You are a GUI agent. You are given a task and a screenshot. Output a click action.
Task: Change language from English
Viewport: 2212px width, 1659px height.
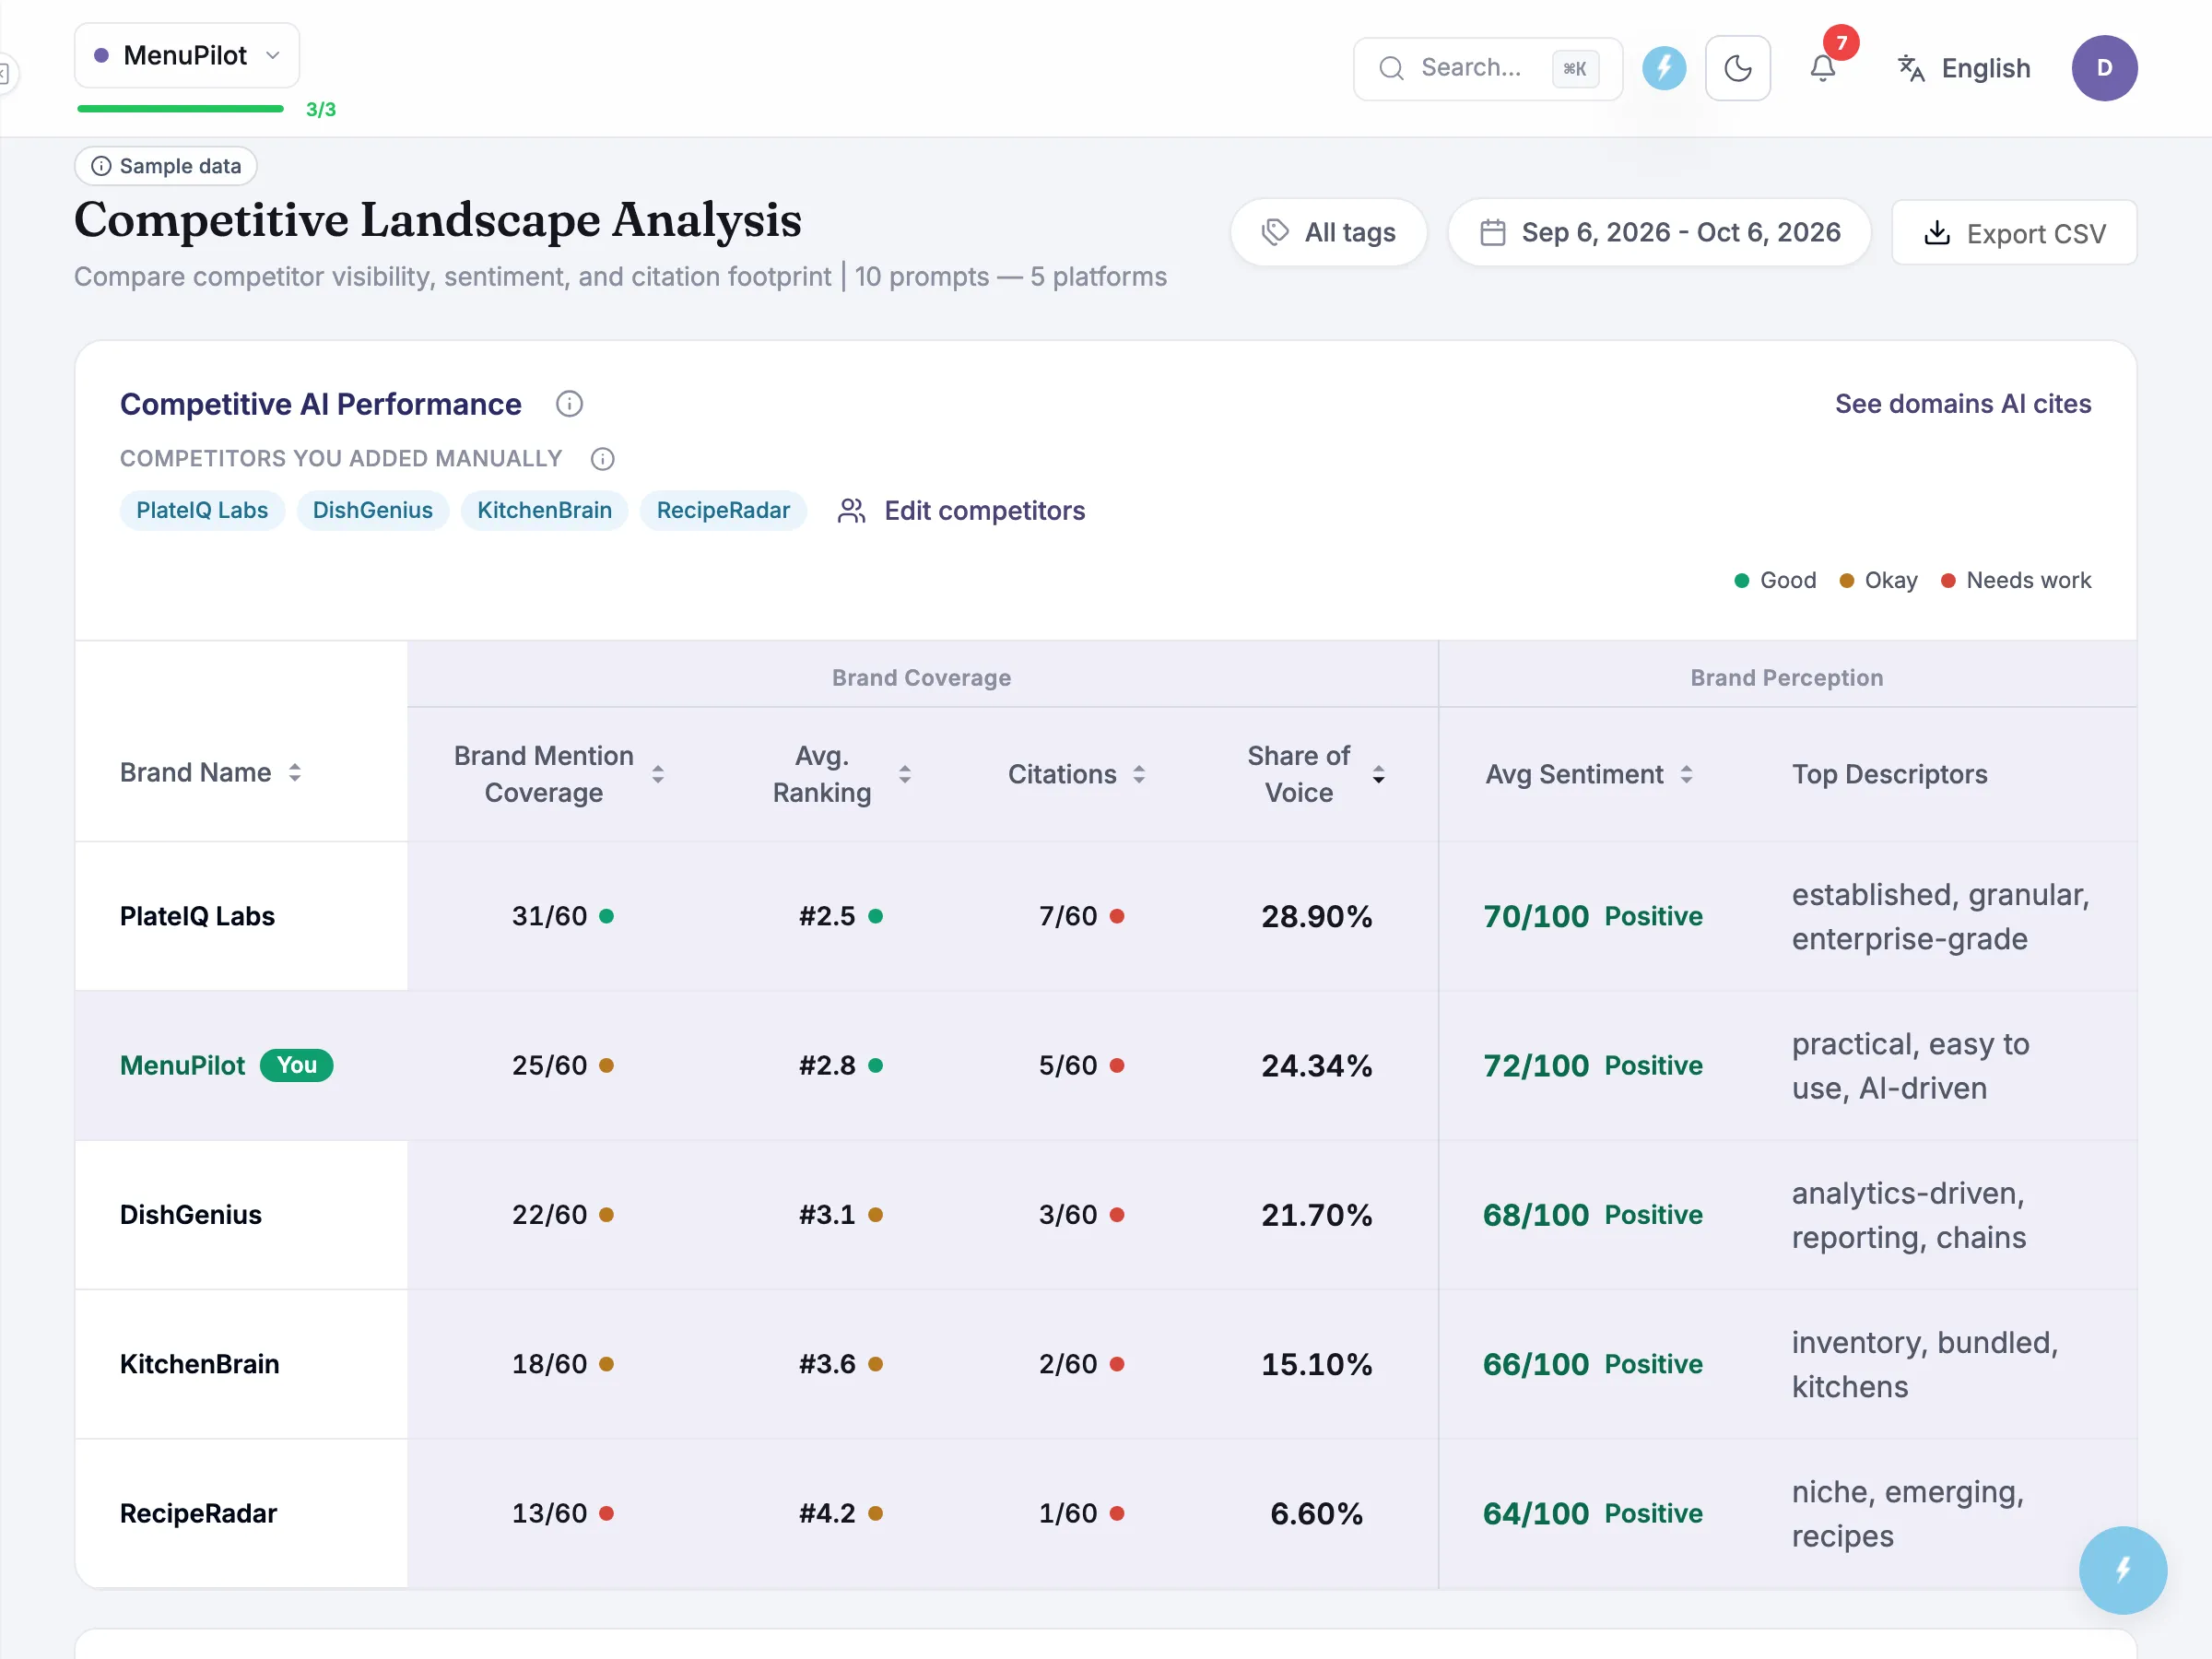[x=1964, y=68]
